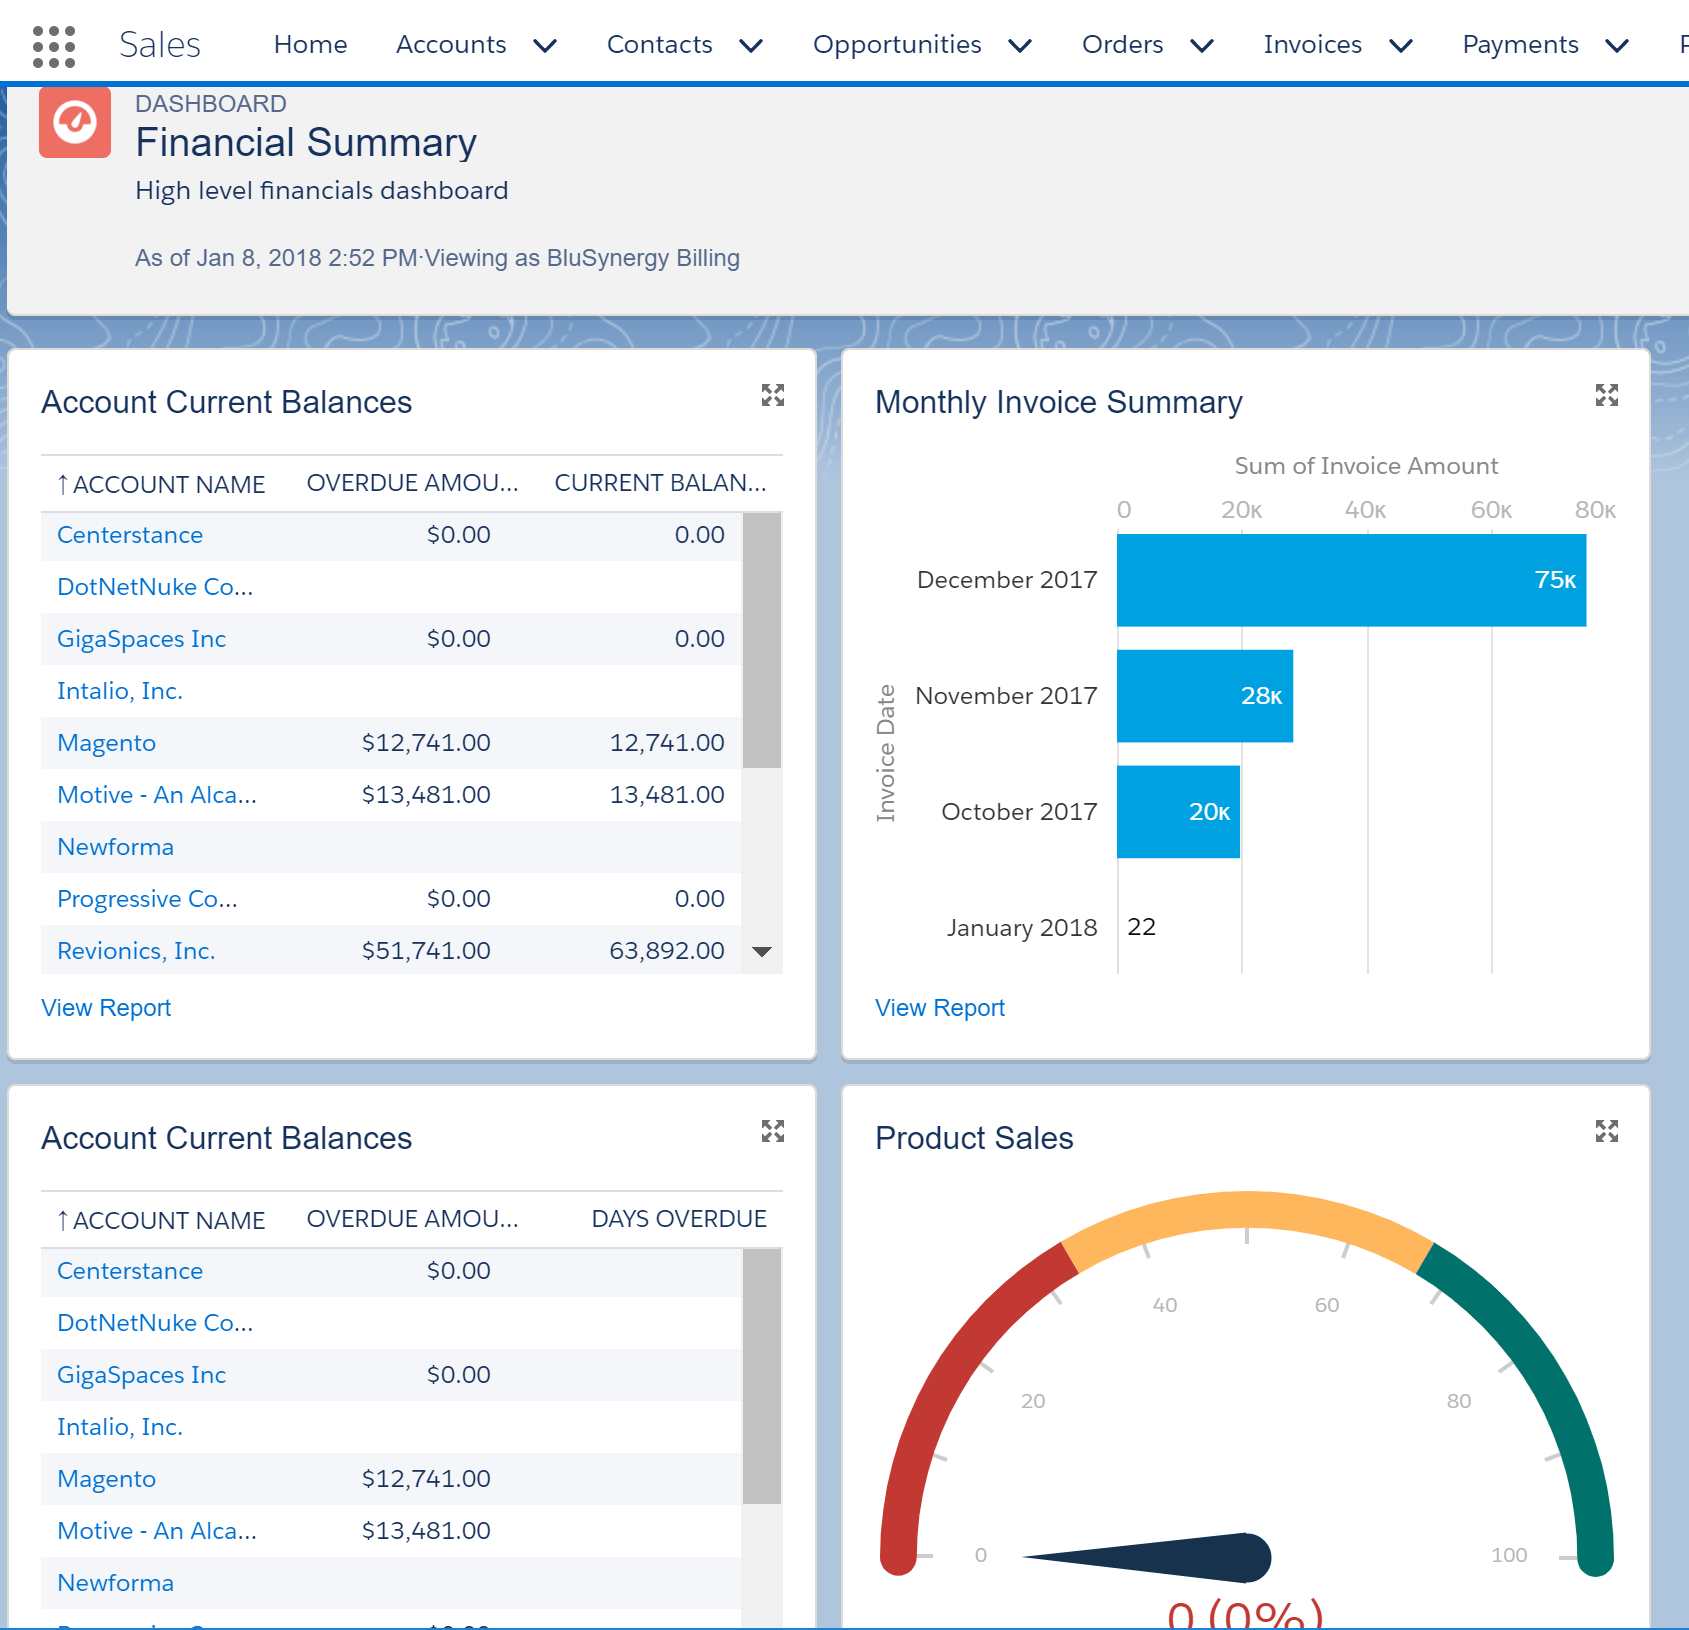Open Centerstance account in first table
This screenshot has height=1630, width=1689.
click(130, 535)
